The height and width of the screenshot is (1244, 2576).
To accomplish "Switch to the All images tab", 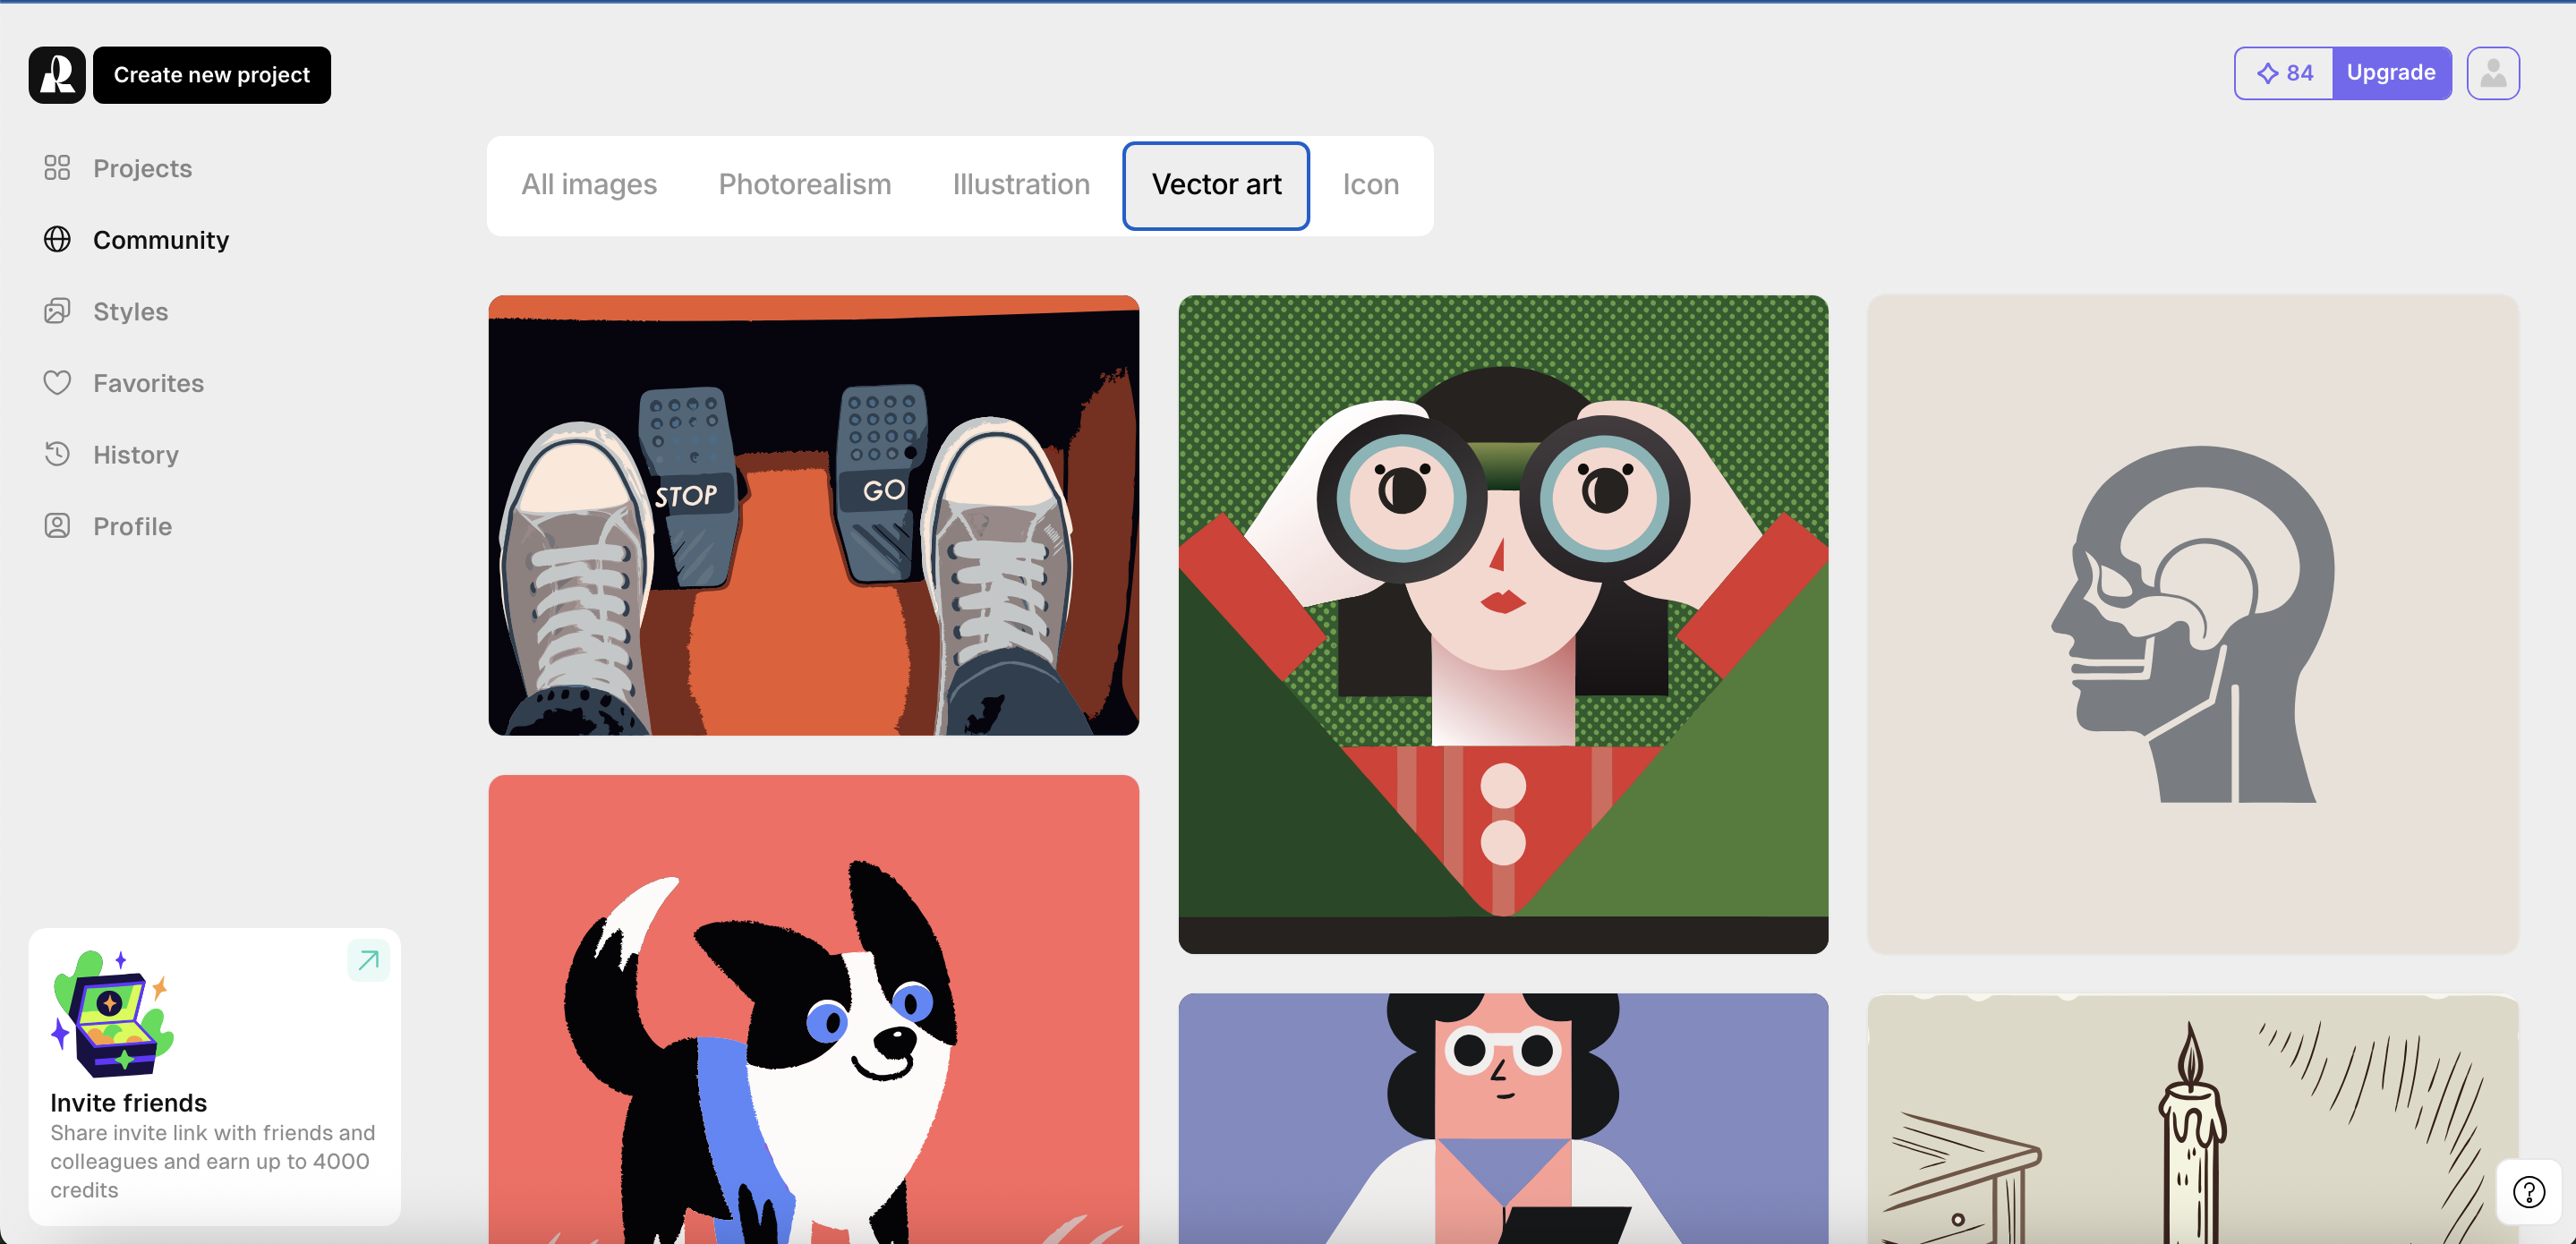I will coord(589,185).
